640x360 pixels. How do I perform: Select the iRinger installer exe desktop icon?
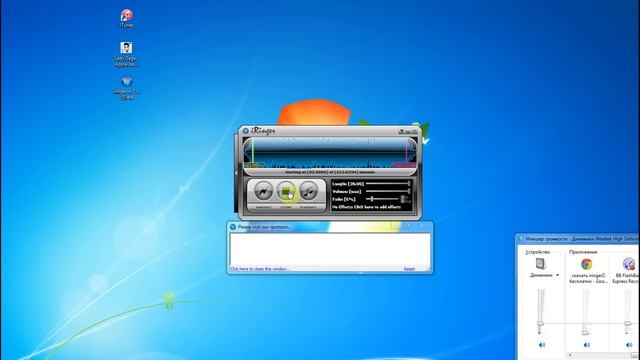[x=127, y=87]
